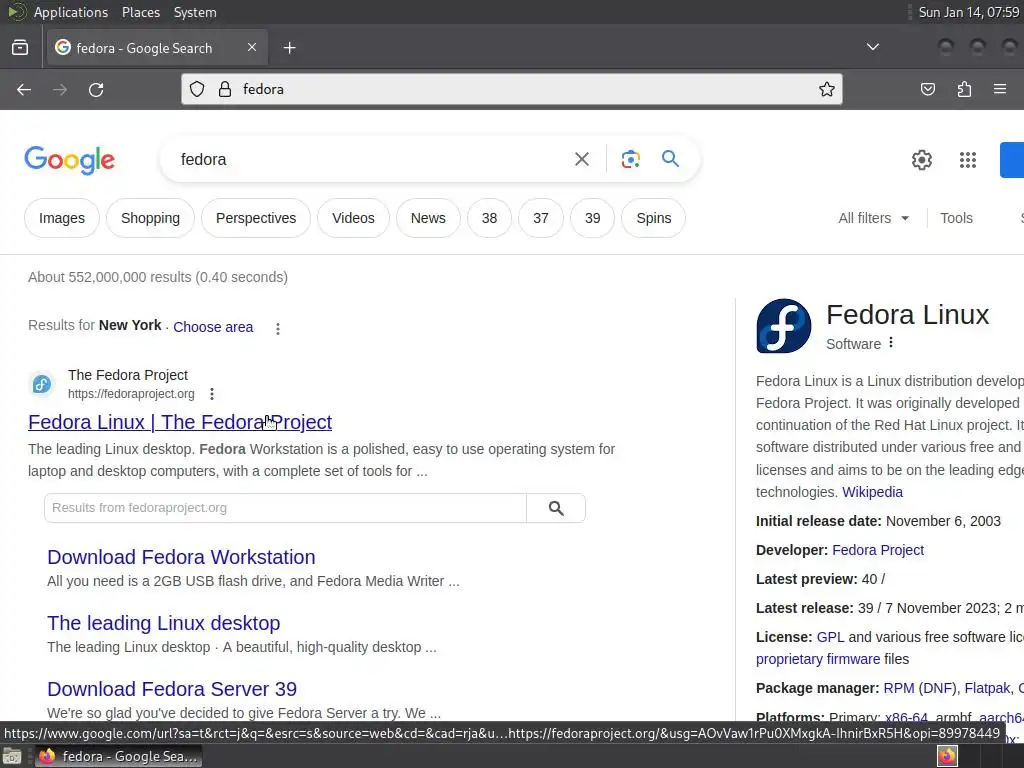Select the 37 filter chip
This screenshot has width=1024, height=768.
[541, 218]
